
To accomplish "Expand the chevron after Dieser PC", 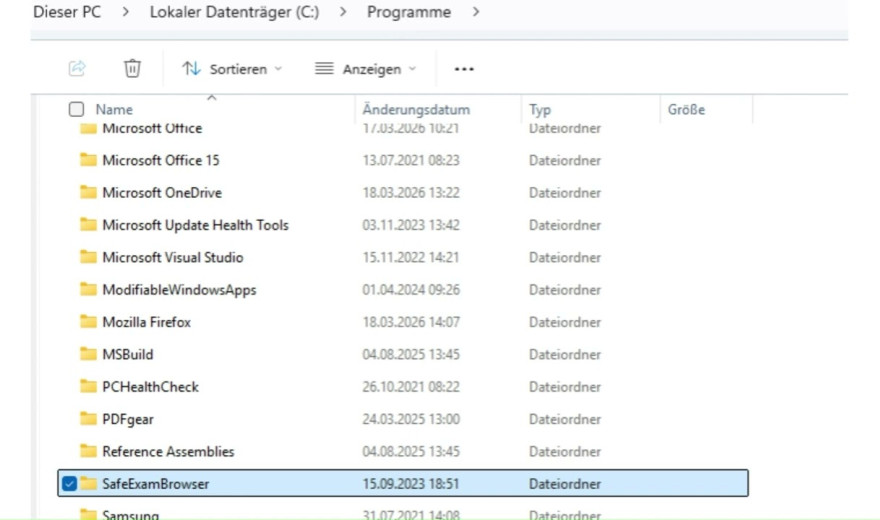I will pos(125,12).
